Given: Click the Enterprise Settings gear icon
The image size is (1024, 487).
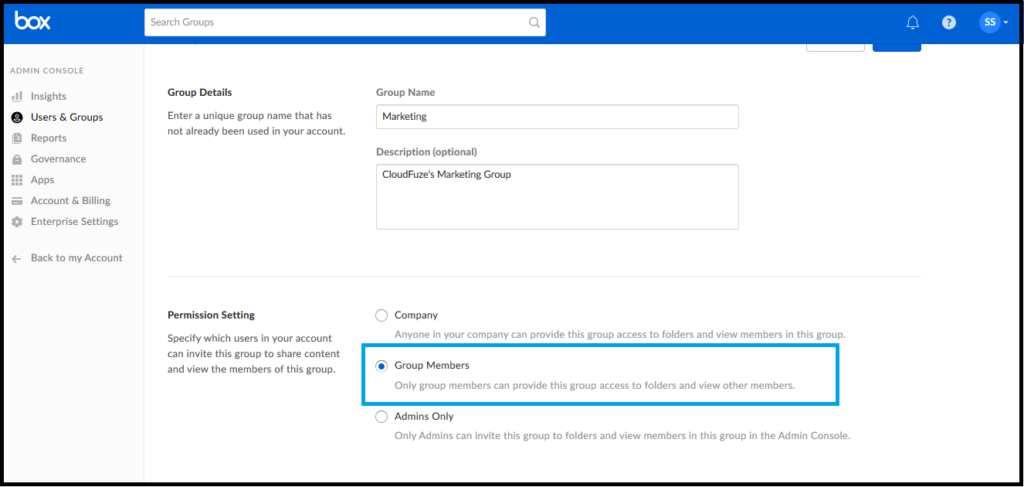Looking at the screenshot, I should coord(18,222).
